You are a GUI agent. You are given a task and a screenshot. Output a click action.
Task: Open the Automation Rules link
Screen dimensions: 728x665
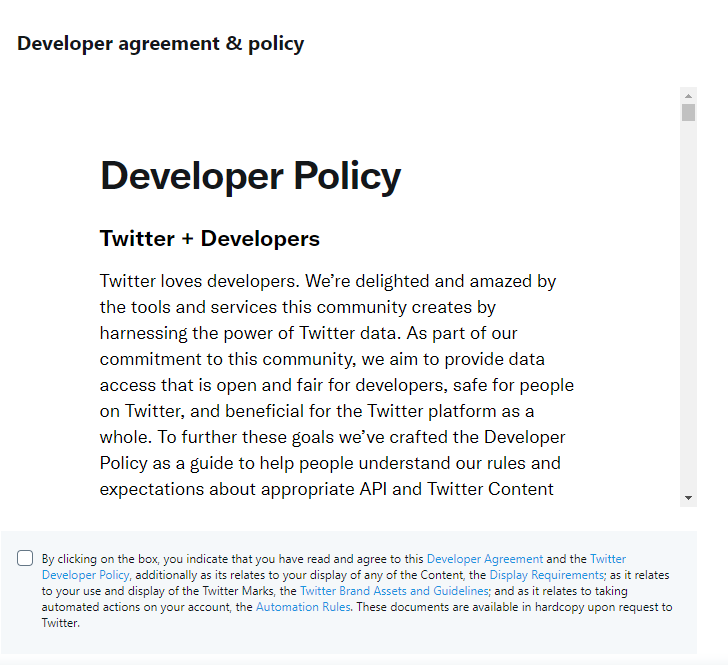pos(303,607)
